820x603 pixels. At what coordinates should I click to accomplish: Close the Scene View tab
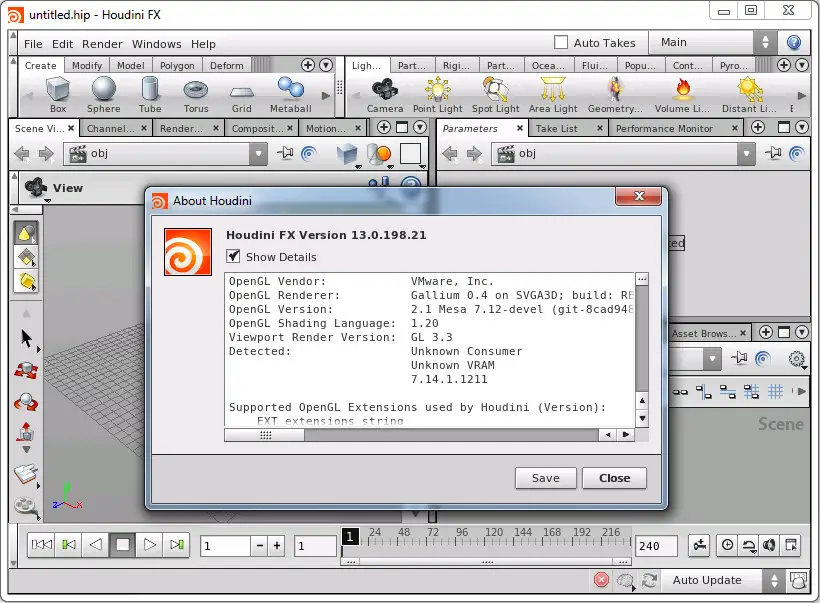click(71, 128)
